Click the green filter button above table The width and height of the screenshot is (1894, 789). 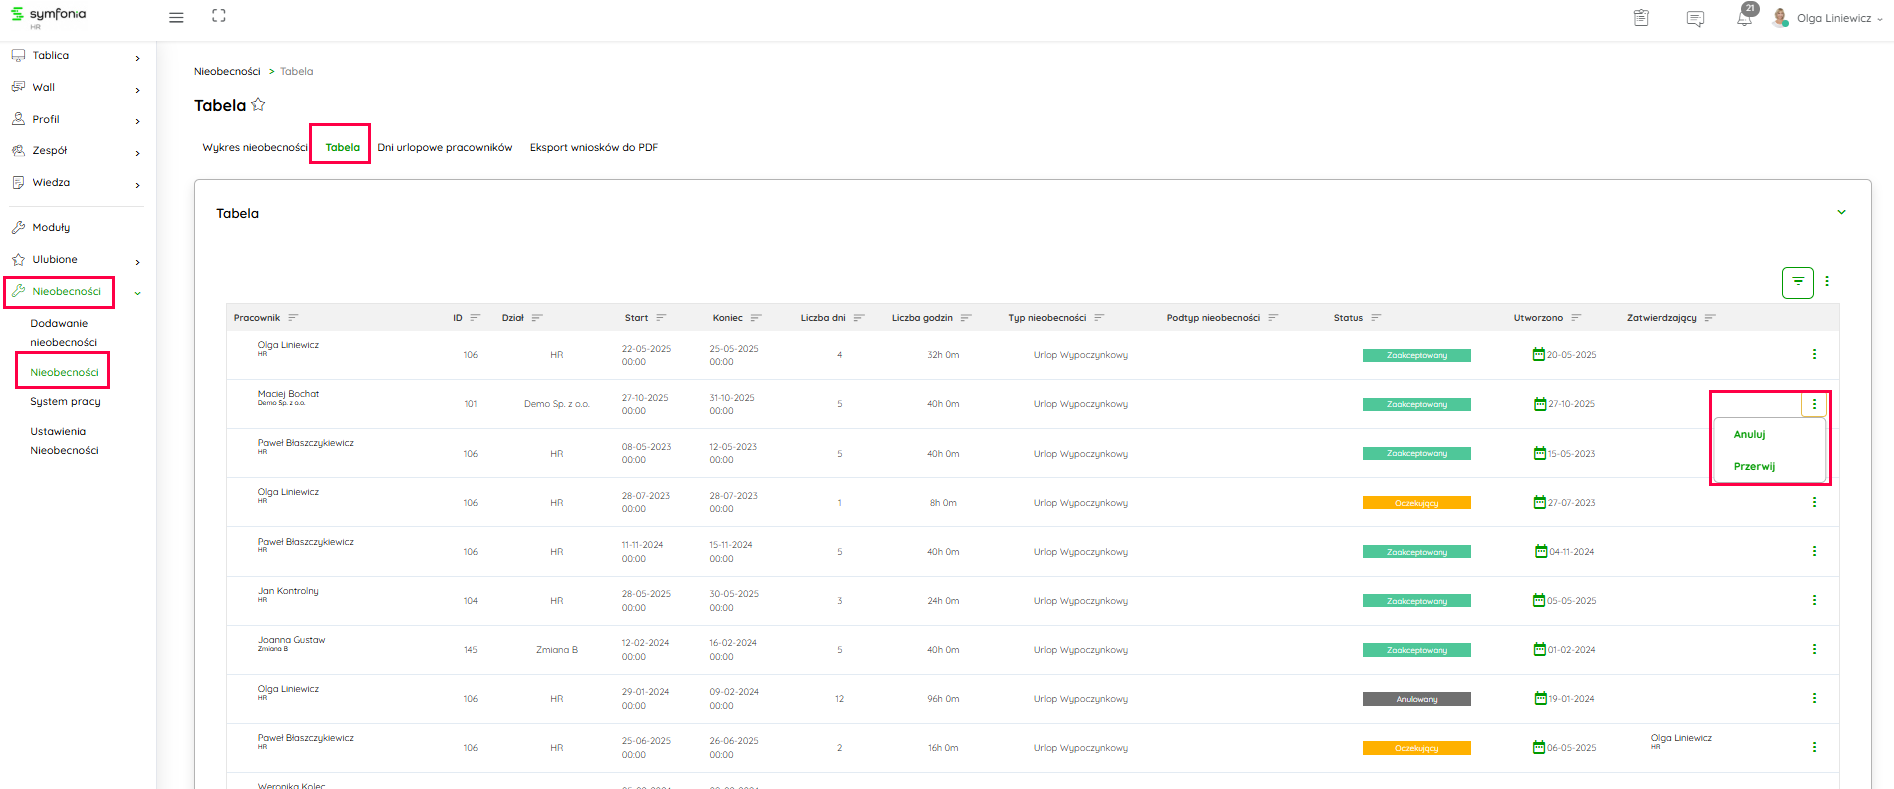pyautogui.click(x=1797, y=282)
